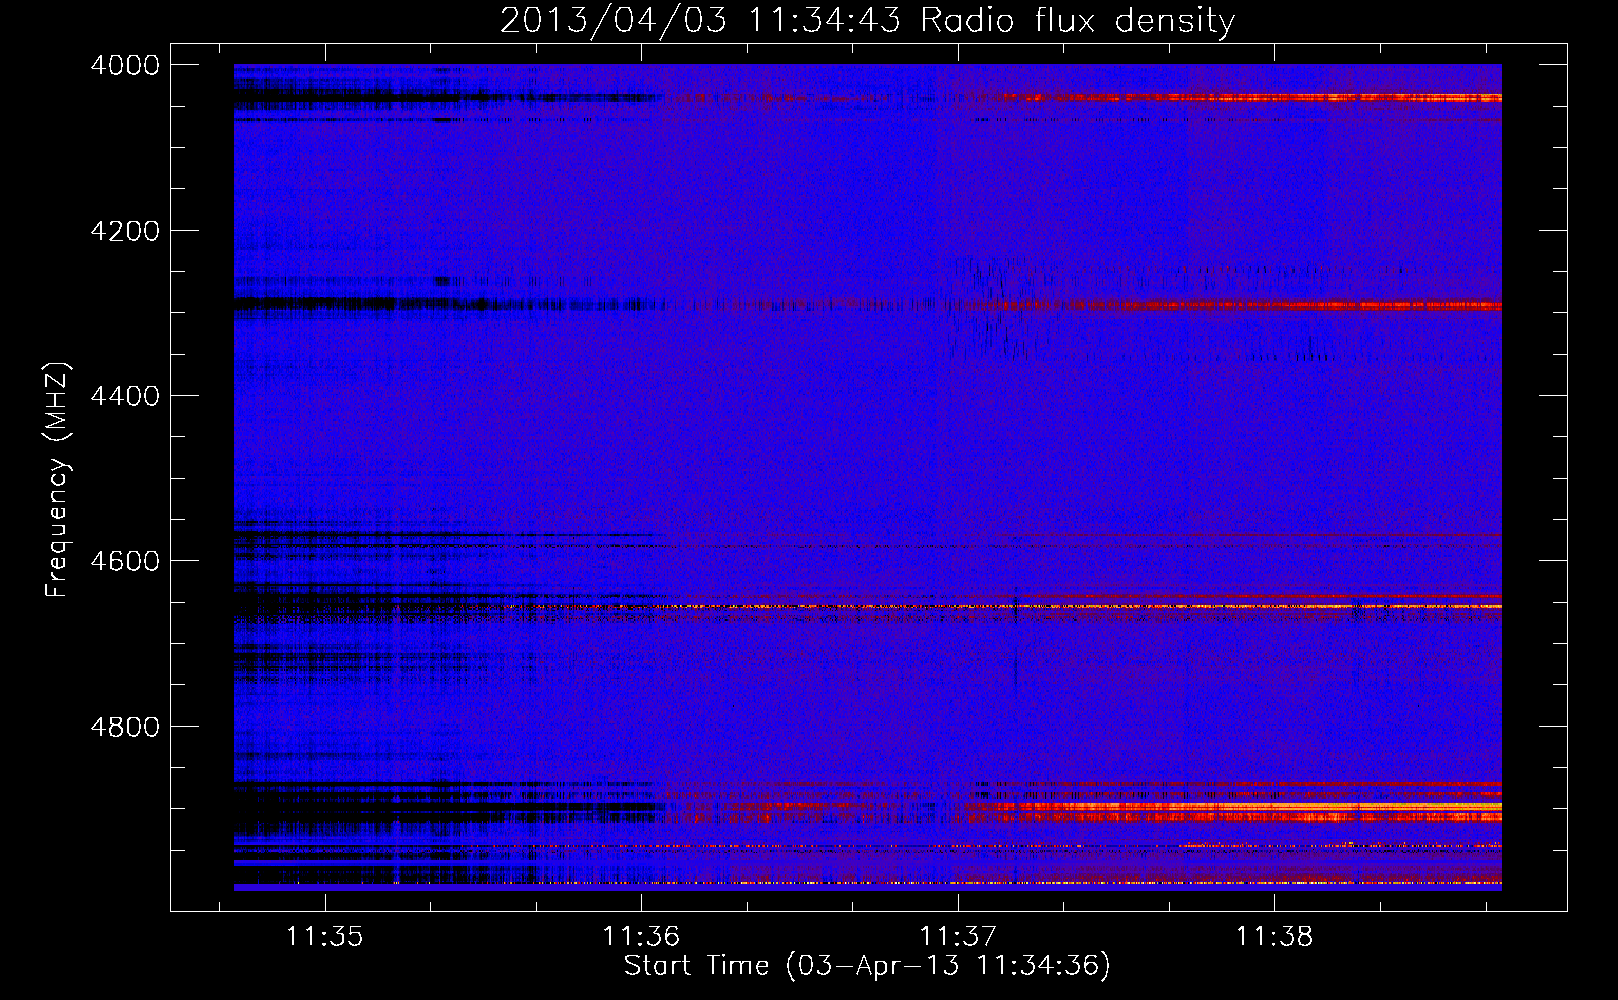Viewport: 1618px width, 1000px height.
Task: Select the 4200 frequency axis label
Action: click(125, 231)
